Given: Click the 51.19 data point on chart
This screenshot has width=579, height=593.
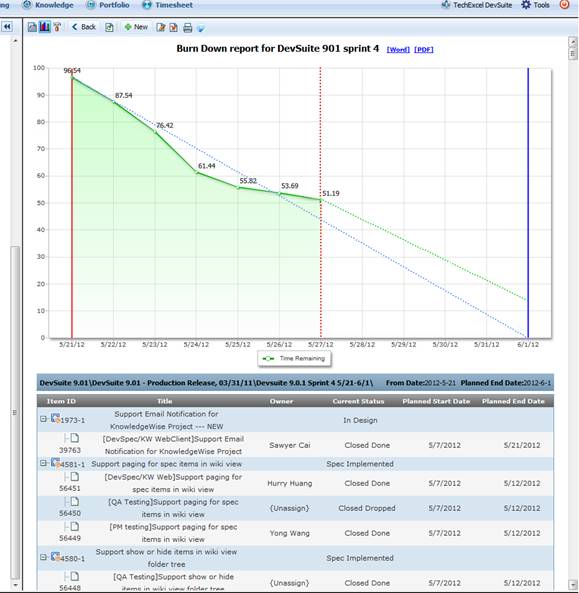Looking at the screenshot, I should tap(321, 200).
